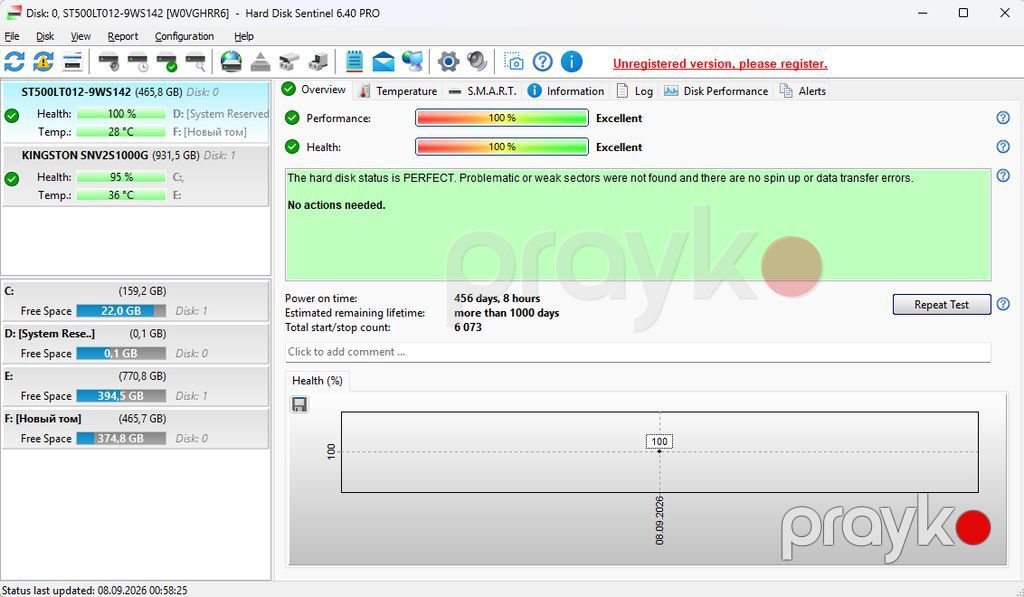Switch to the Temperature tab
This screenshot has height=597, width=1024.
(398, 91)
